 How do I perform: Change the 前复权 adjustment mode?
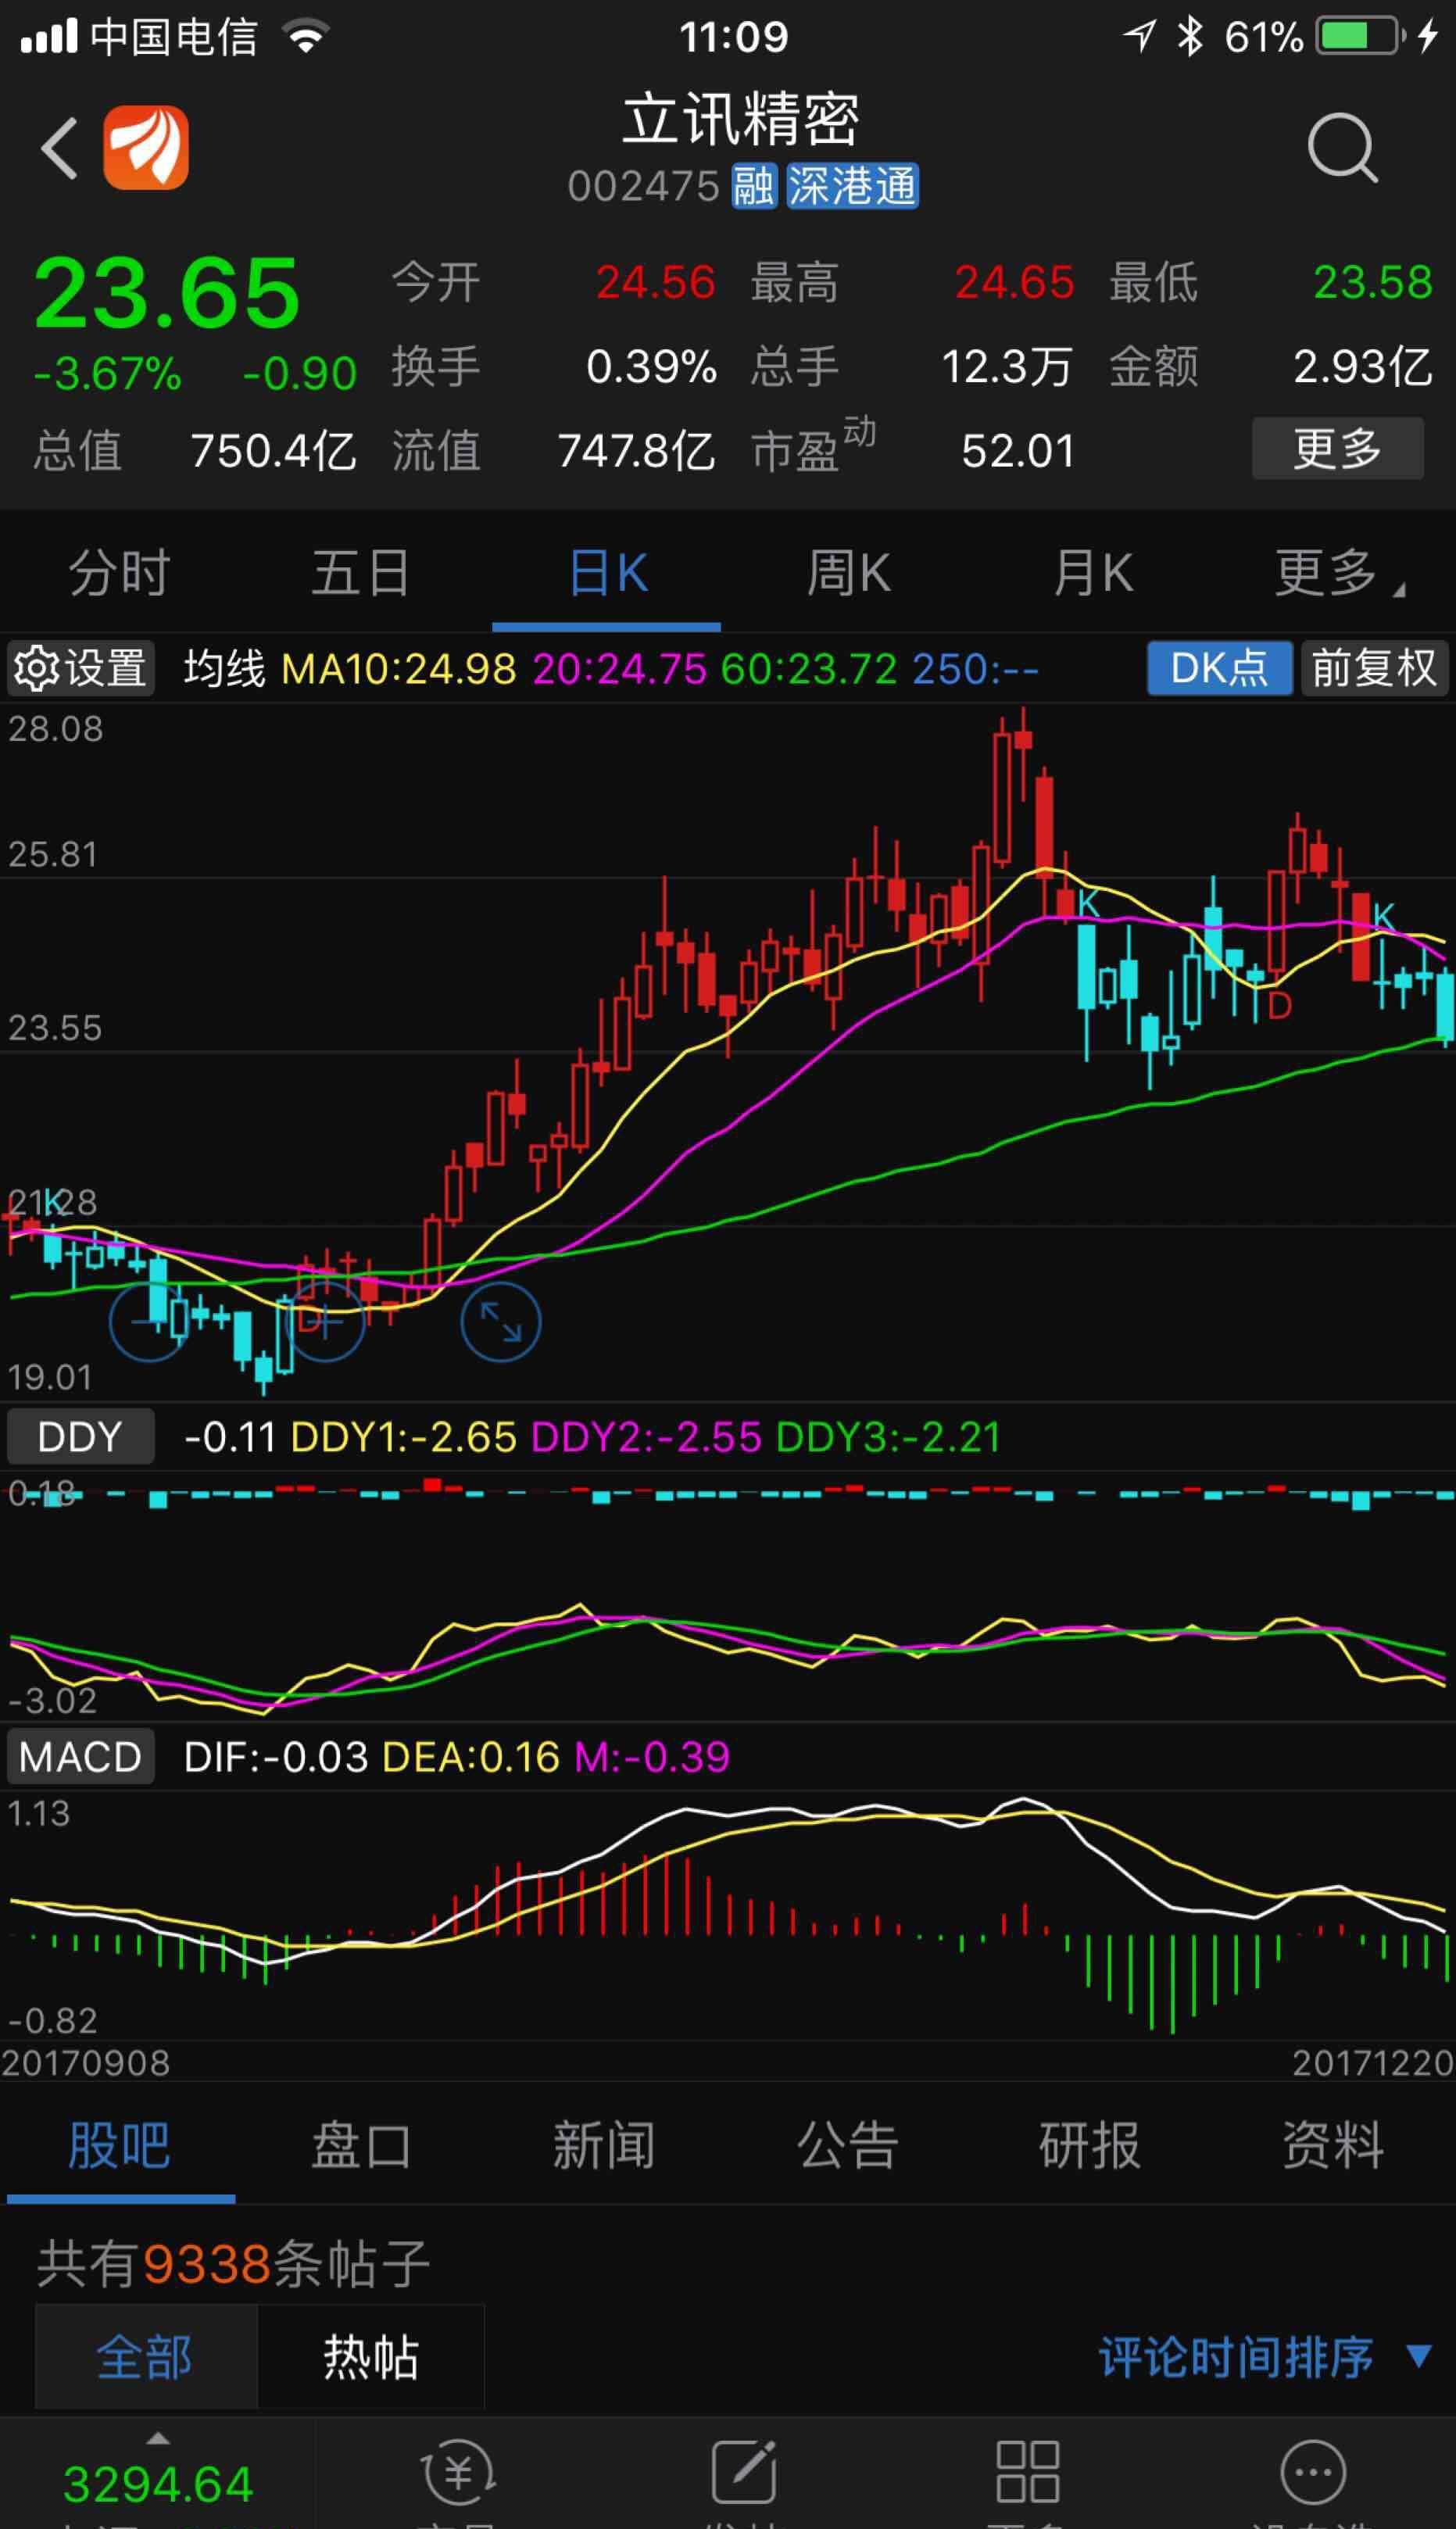coord(1374,668)
